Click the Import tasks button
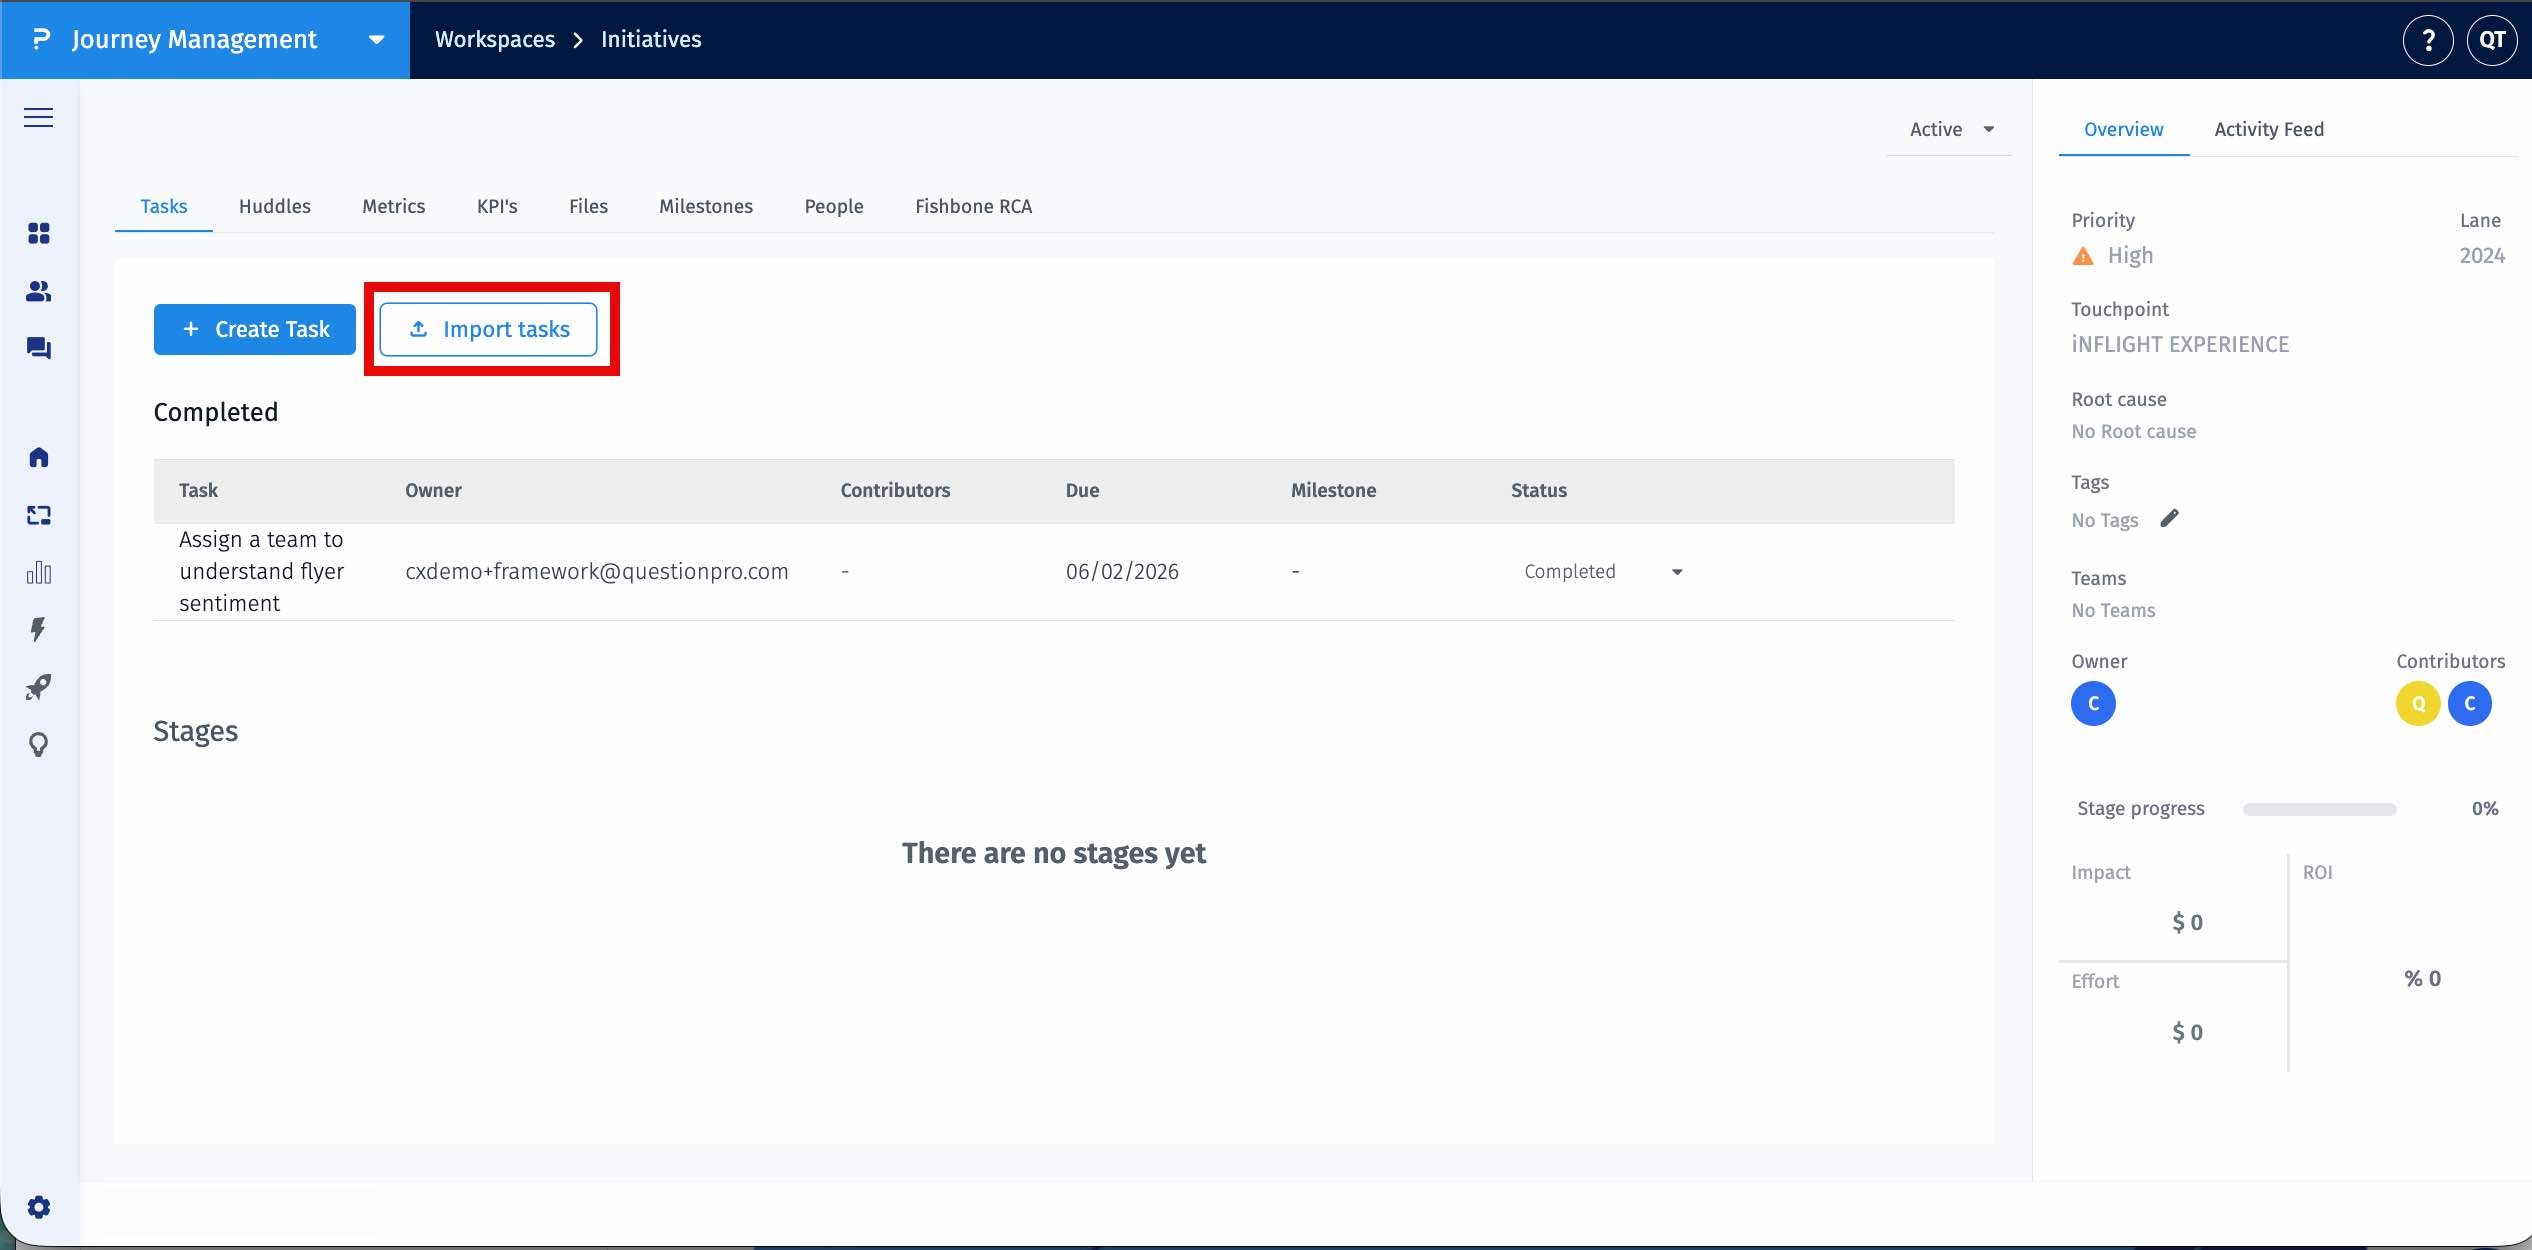This screenshot has height=1250, width=2532. (x=490, y=329)
